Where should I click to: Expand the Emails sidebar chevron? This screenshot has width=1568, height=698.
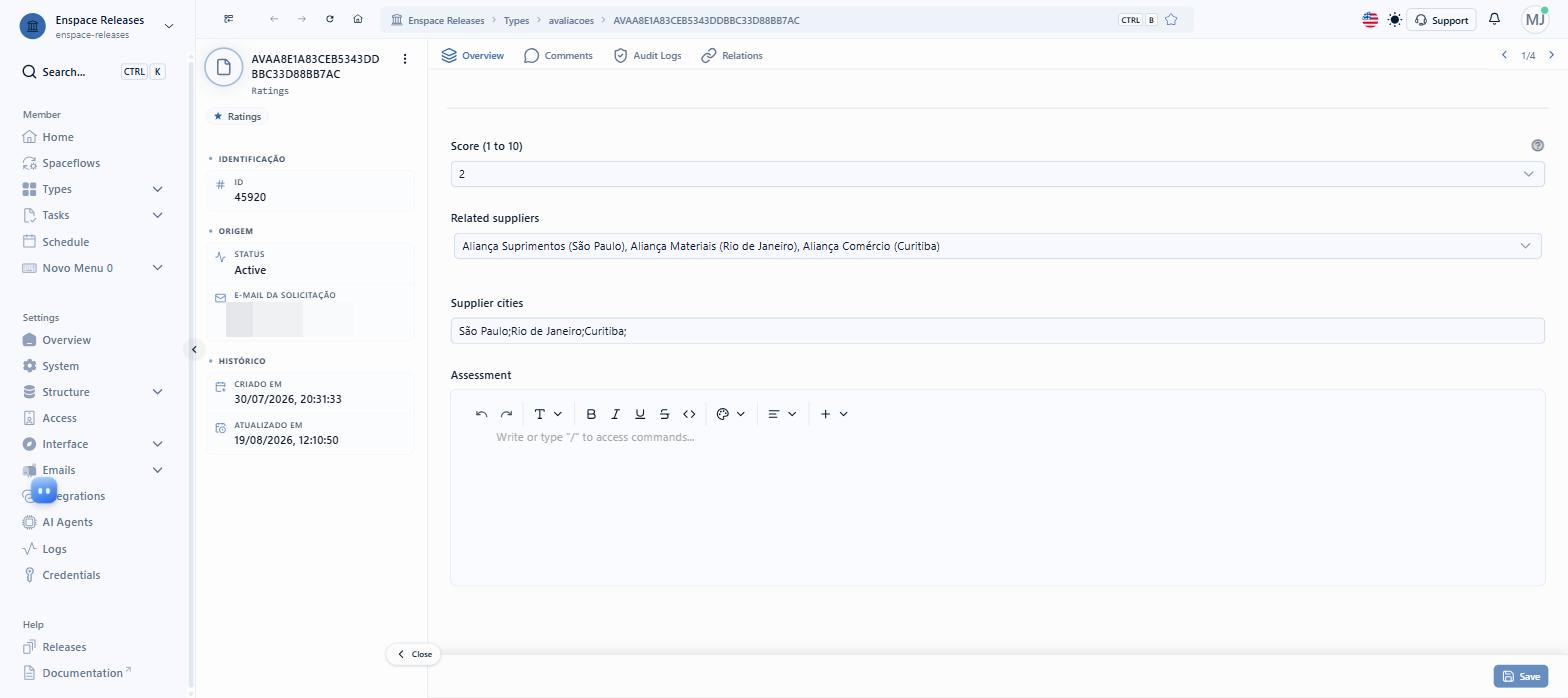click(x=157, y=470)
